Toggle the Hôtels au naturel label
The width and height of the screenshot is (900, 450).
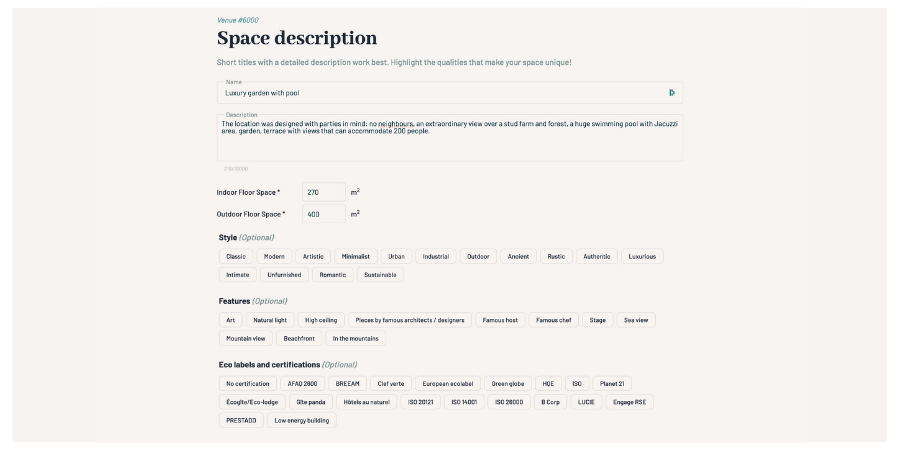click(x=367, y=402)
